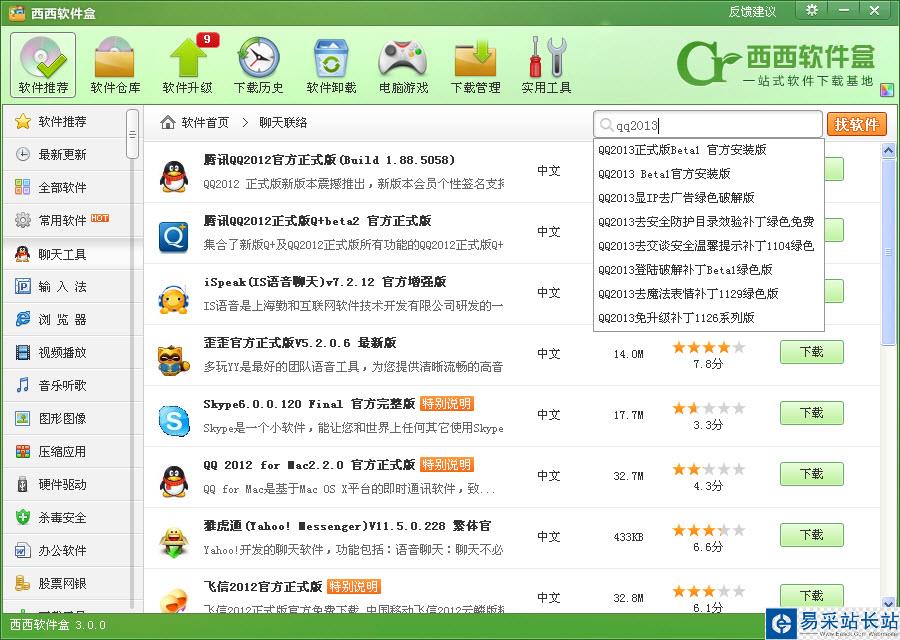Click the 腾讯QQ2012官方正式版 penguin icon
900x640 pixels.
coord(174,176)
